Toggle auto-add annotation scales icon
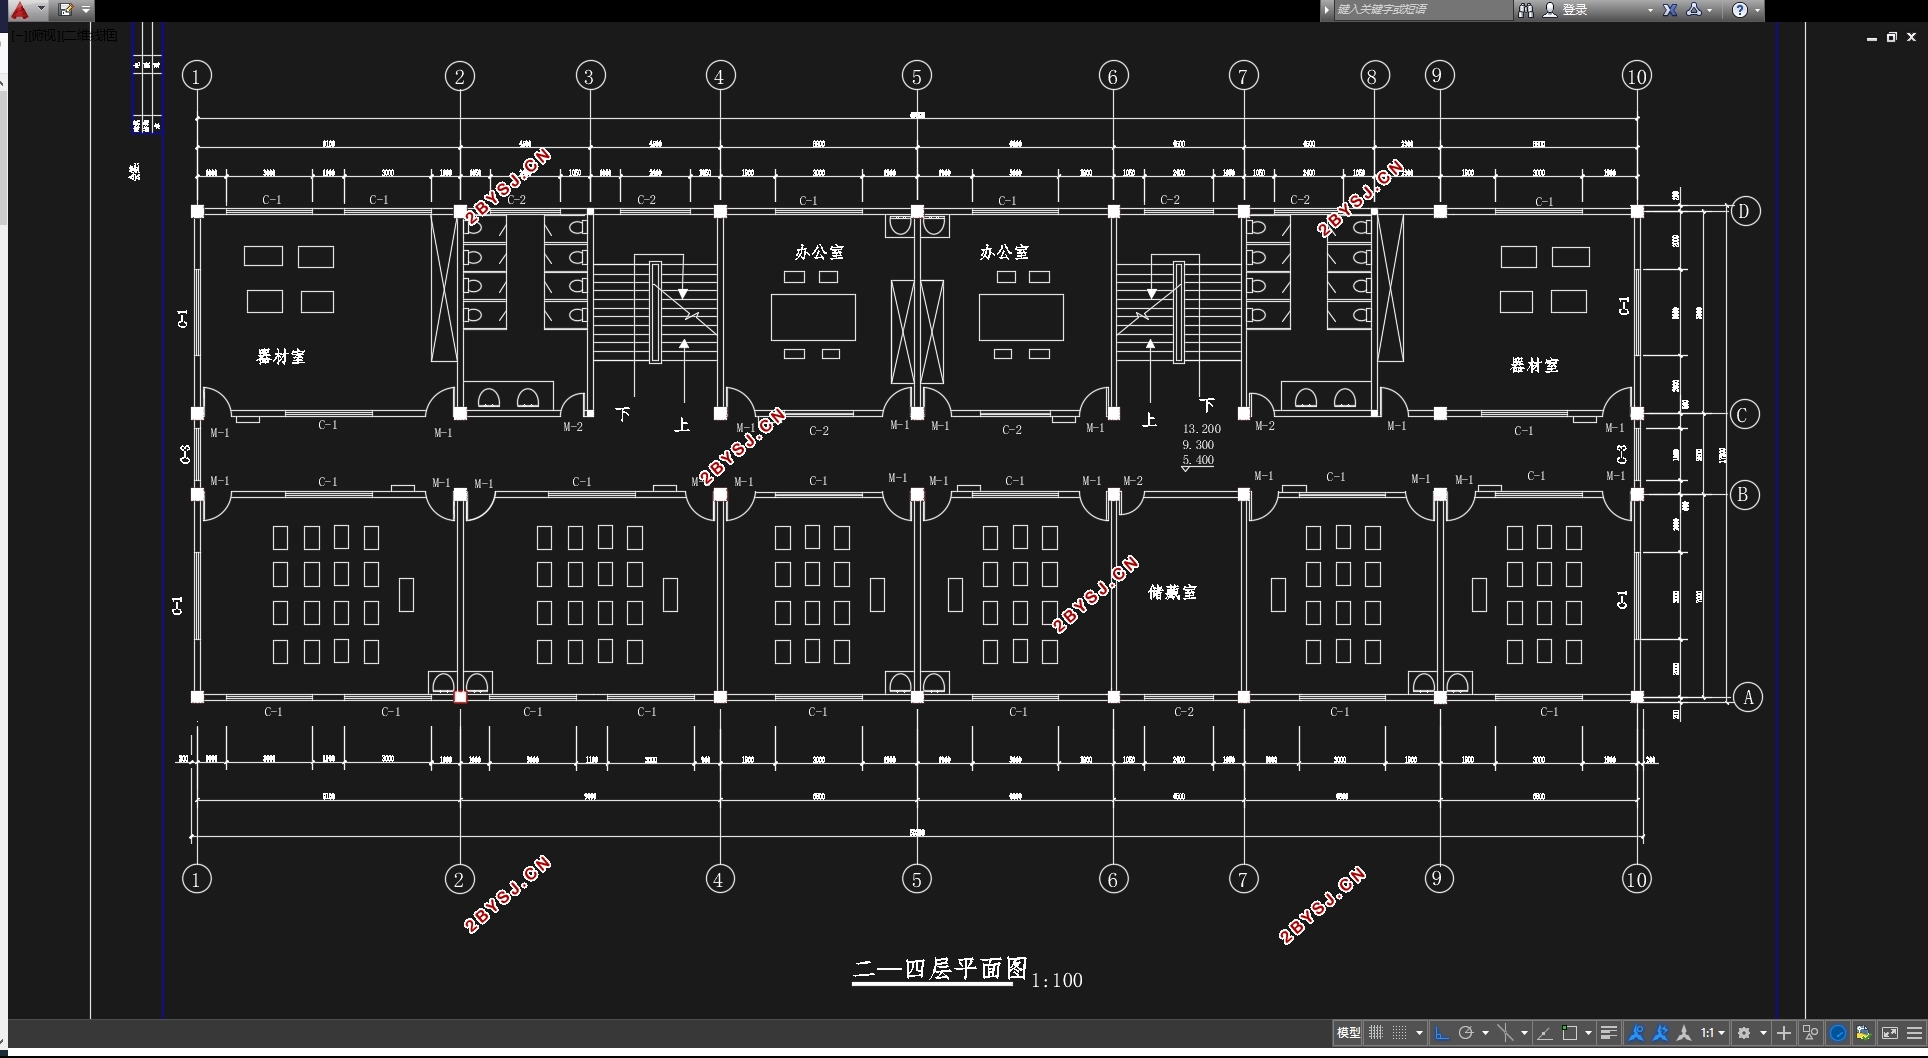Image resolution: width=1928 pixels, height=1058 pixels. pyautogui.click(x=1660, y=1033)
